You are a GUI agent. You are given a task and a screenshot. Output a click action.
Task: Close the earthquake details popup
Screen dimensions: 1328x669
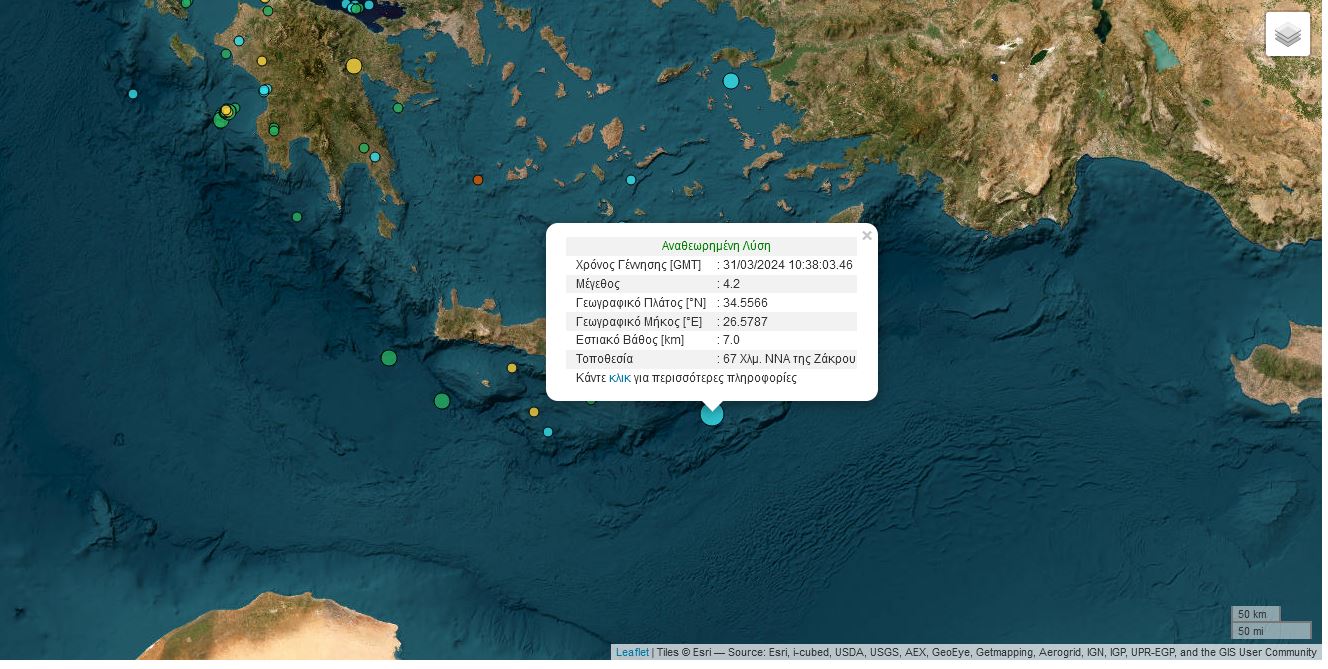[866, 236]
